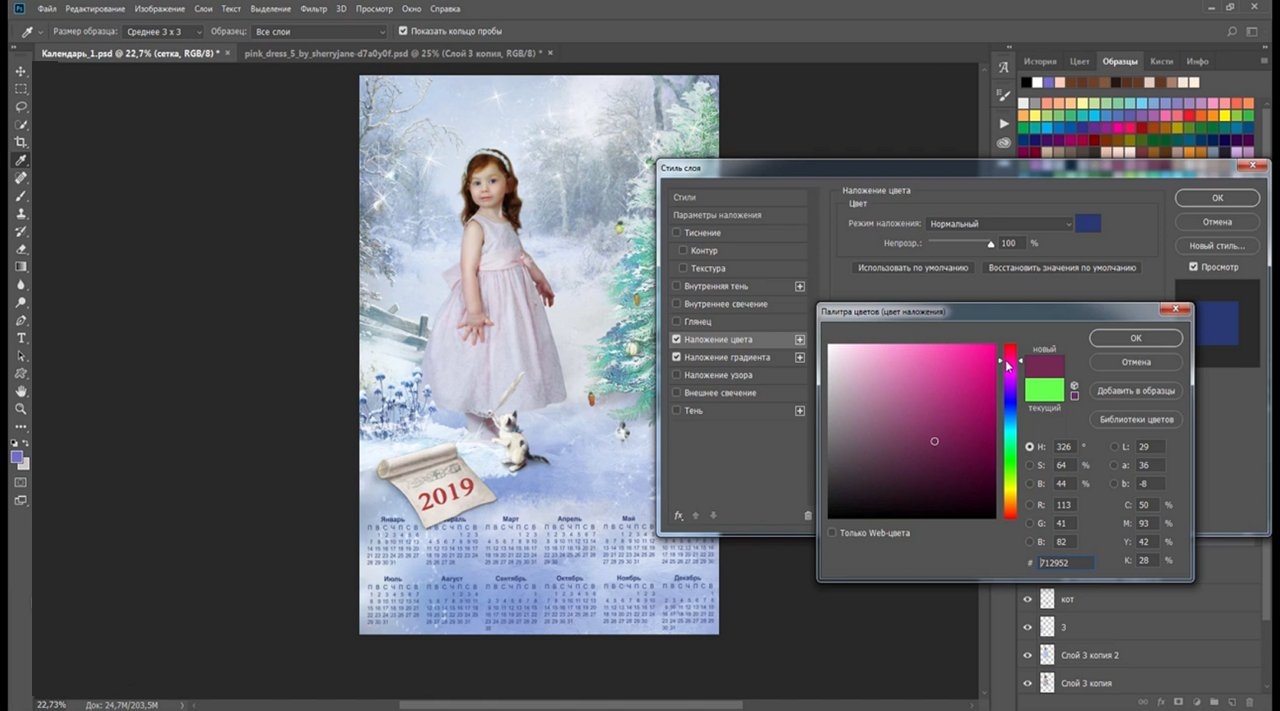The image size is (1280, 711).
Task: Select the Pen tool
Action: coord(21,321)
